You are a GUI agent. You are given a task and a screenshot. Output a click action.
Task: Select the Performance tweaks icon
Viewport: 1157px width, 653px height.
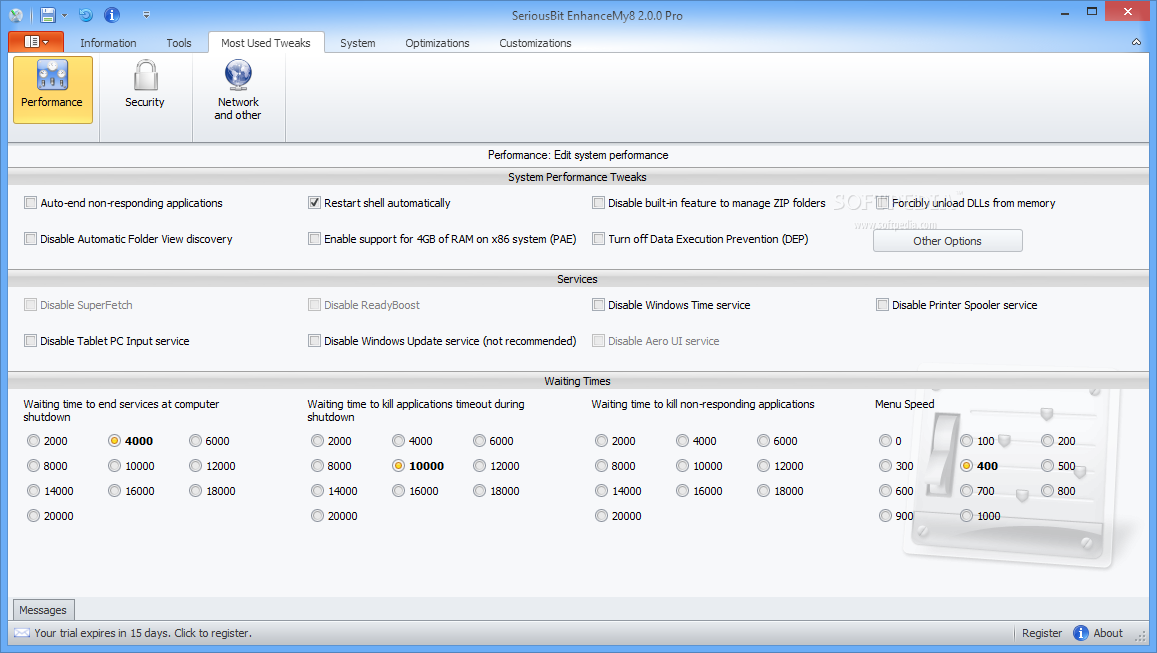pyautogui.click(x=52, y=89)
